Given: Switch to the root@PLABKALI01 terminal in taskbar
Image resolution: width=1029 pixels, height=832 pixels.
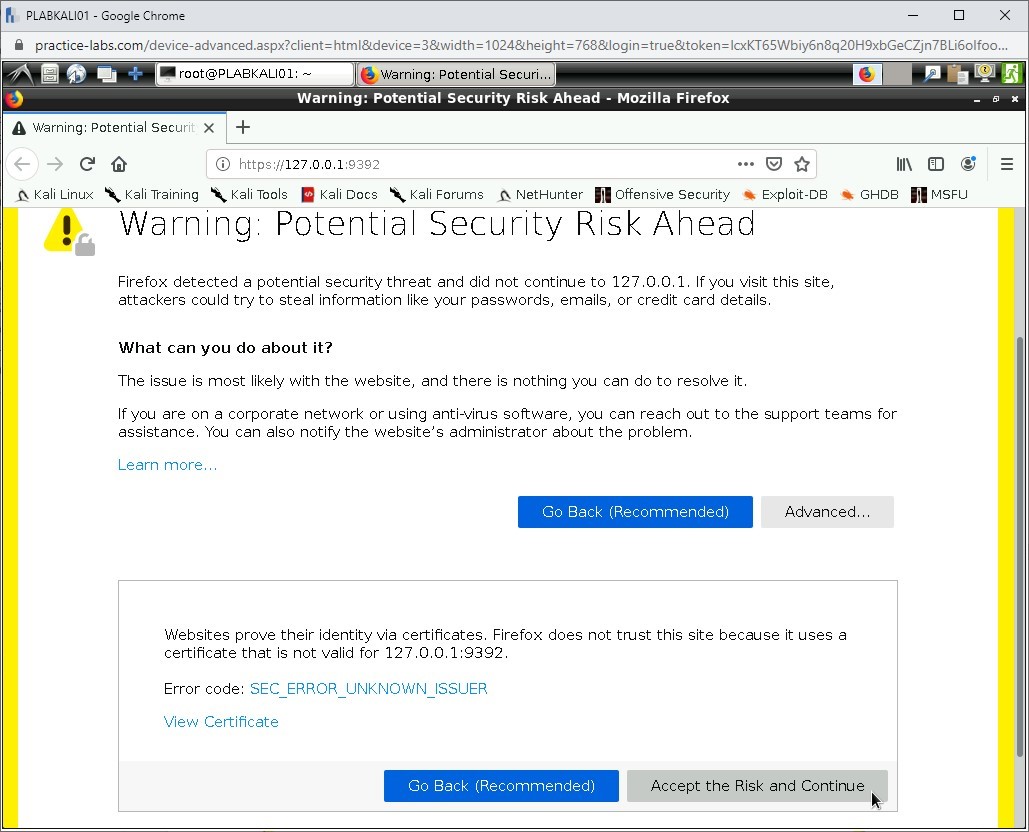Looking at the screenshot, I should [x=254, y=74].
